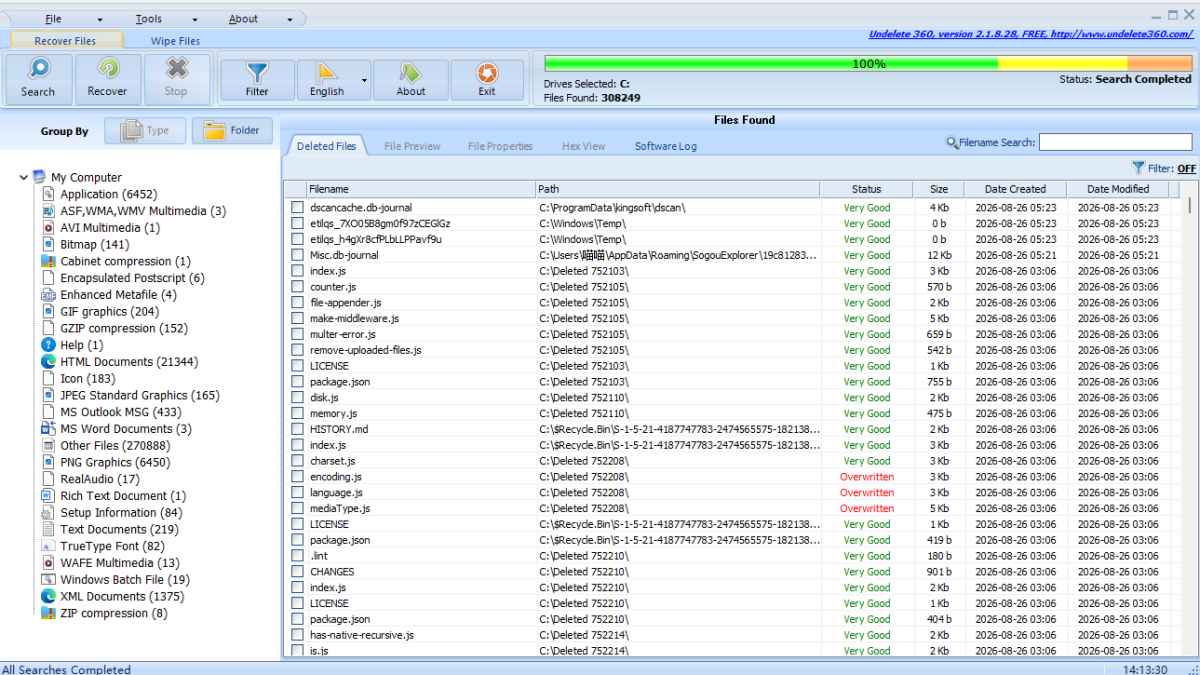Sort files by the Size column header
This screenshot has height=675, width=1200.
[x=939, y=189]
